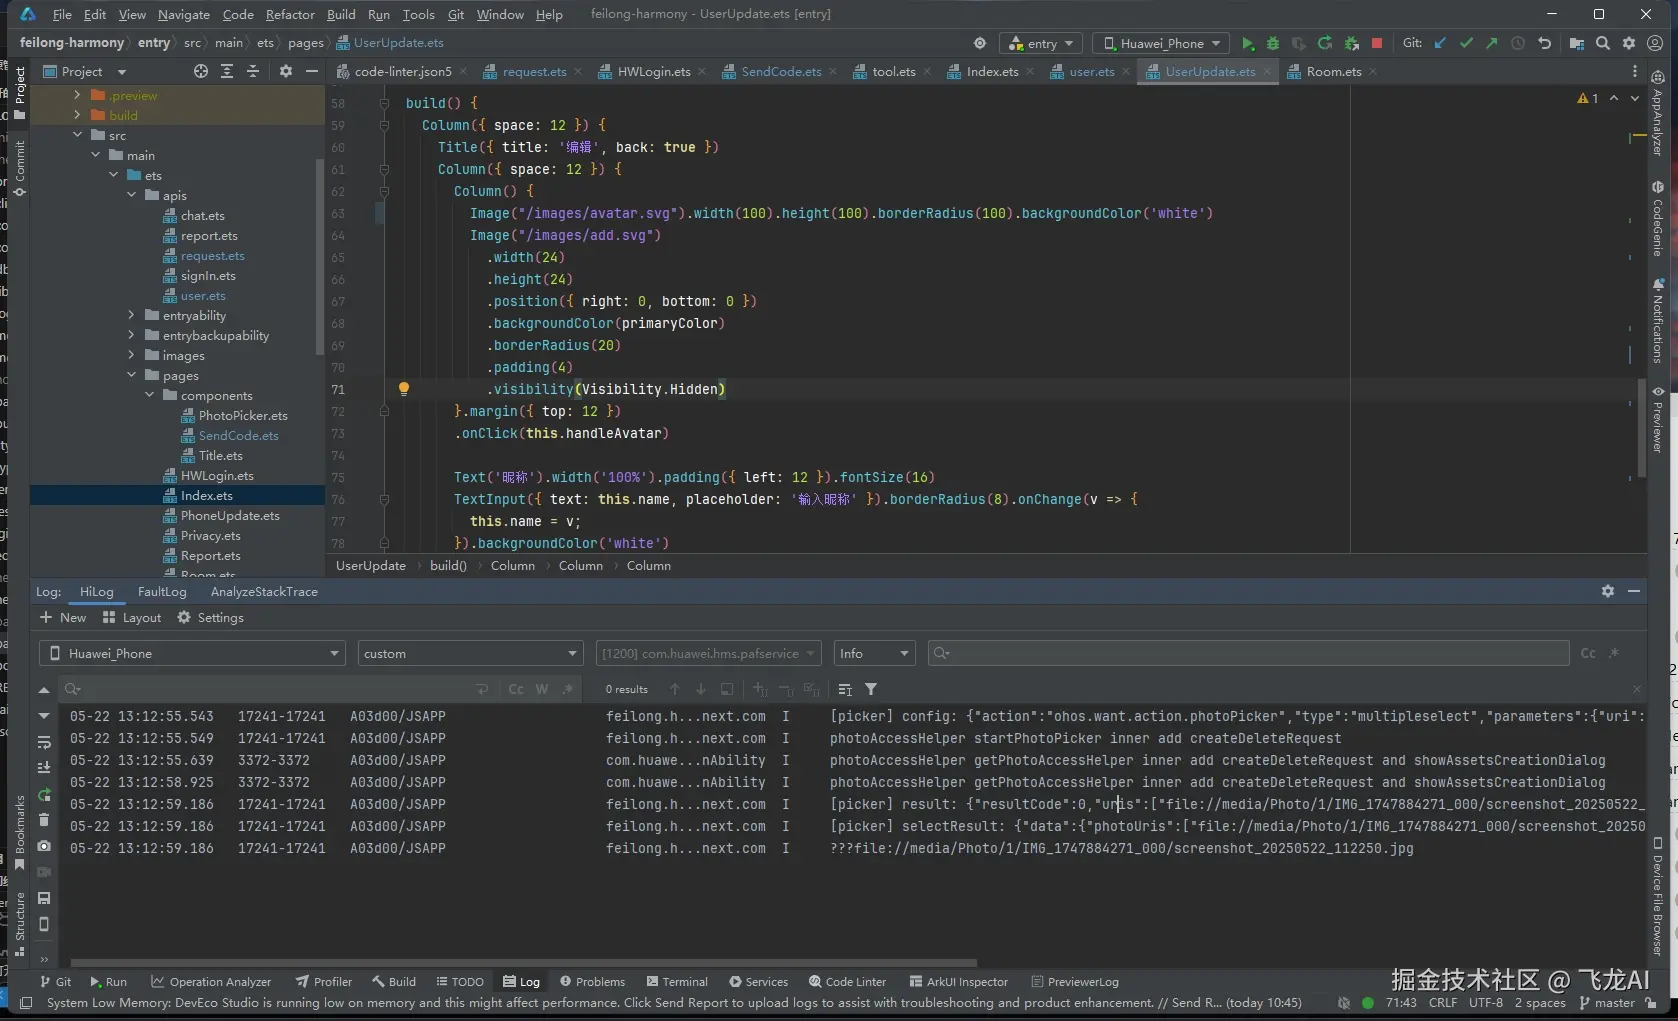Open the custom filter dropdown
The height and width of the screenshot is (1021, 1678).
click(470, 654)
